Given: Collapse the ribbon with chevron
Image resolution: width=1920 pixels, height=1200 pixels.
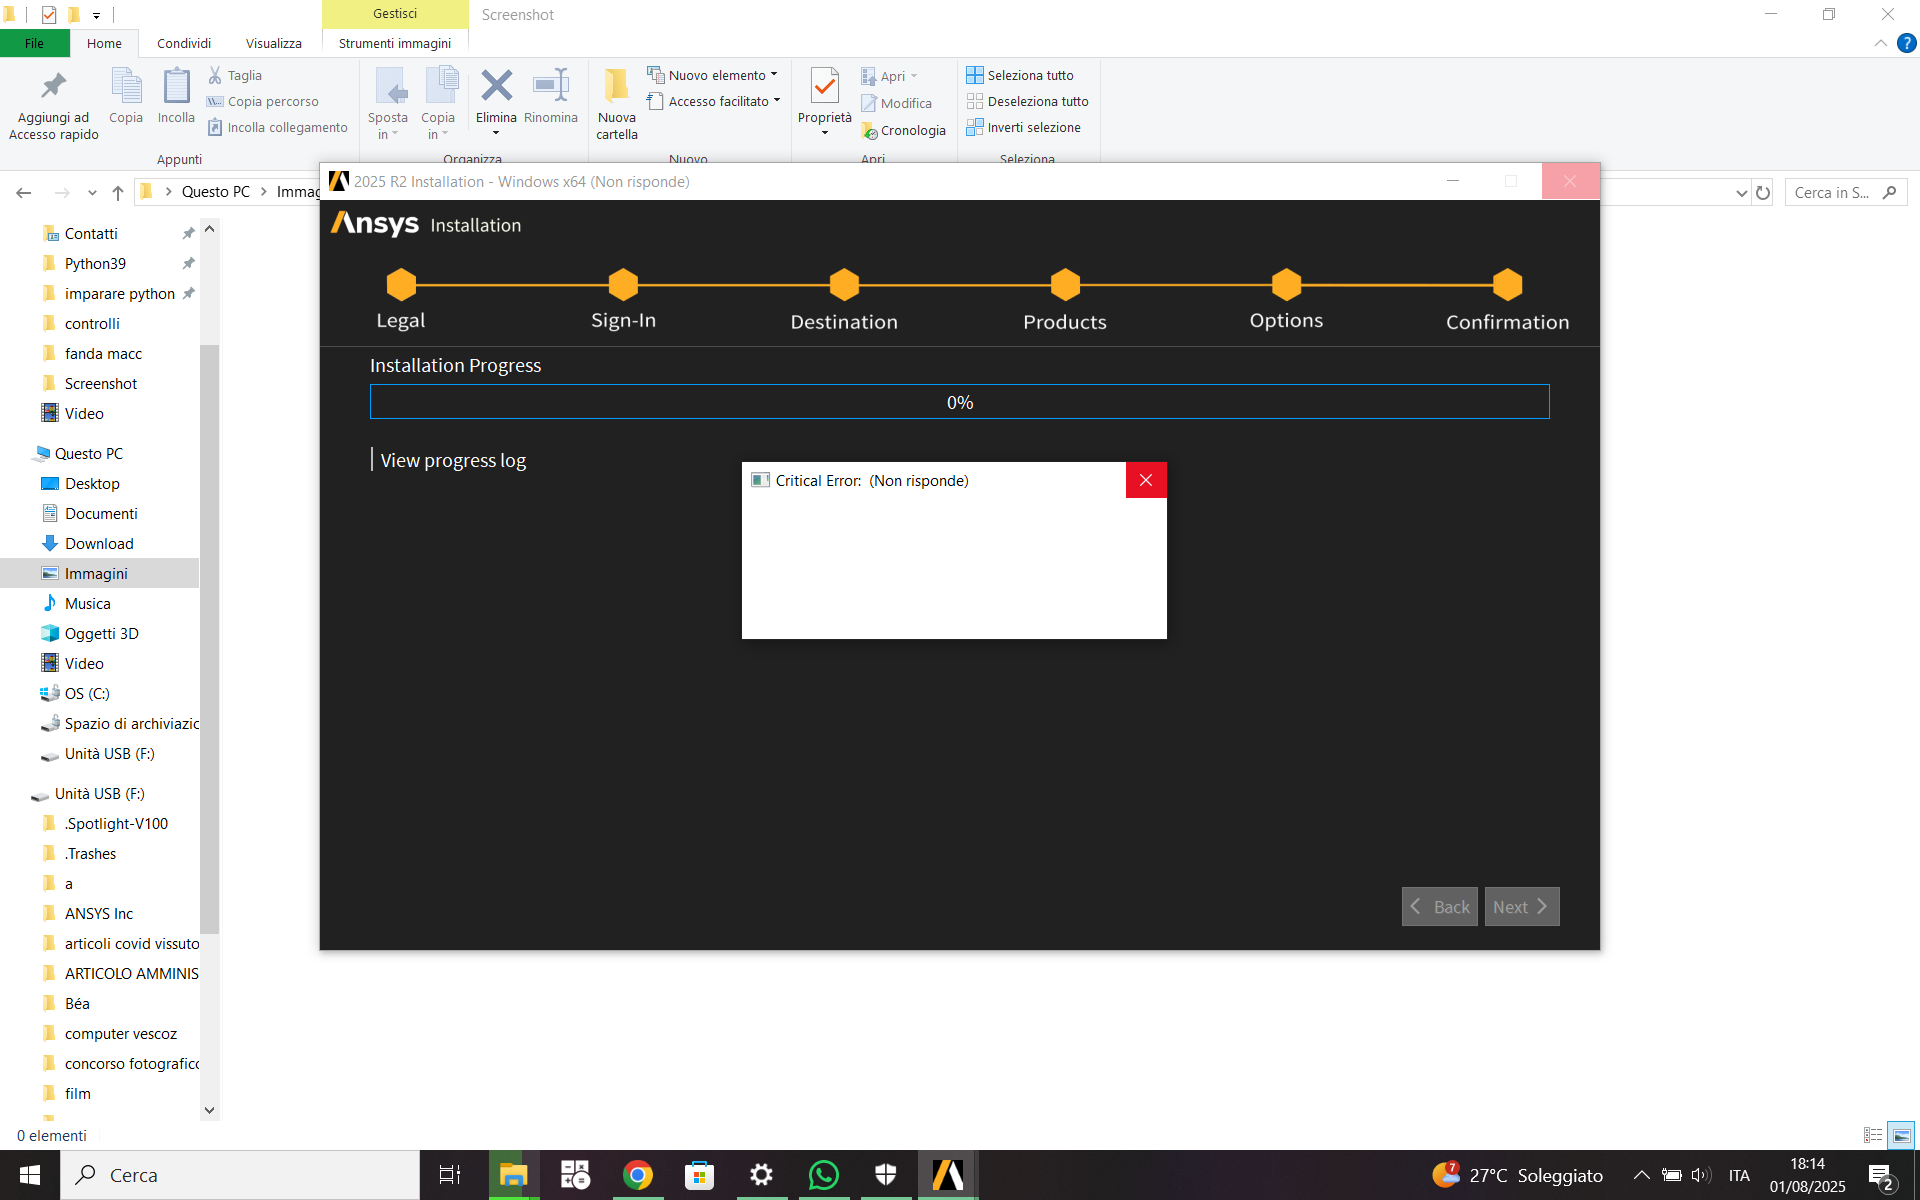Looking at the screenshot, I should point(1881,43).
